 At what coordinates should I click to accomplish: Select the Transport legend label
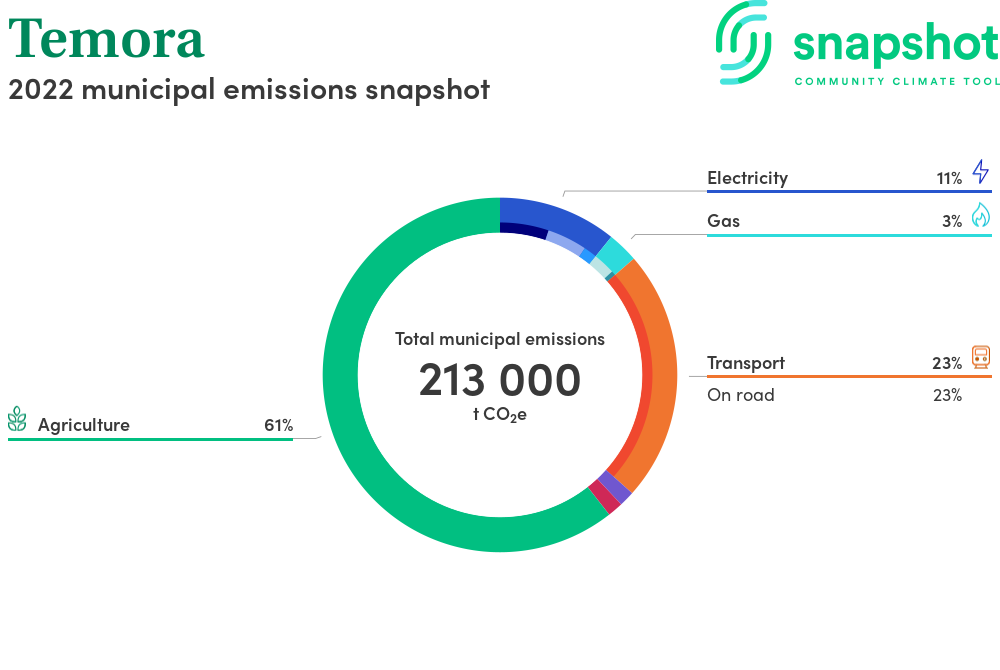pos(746,363)
